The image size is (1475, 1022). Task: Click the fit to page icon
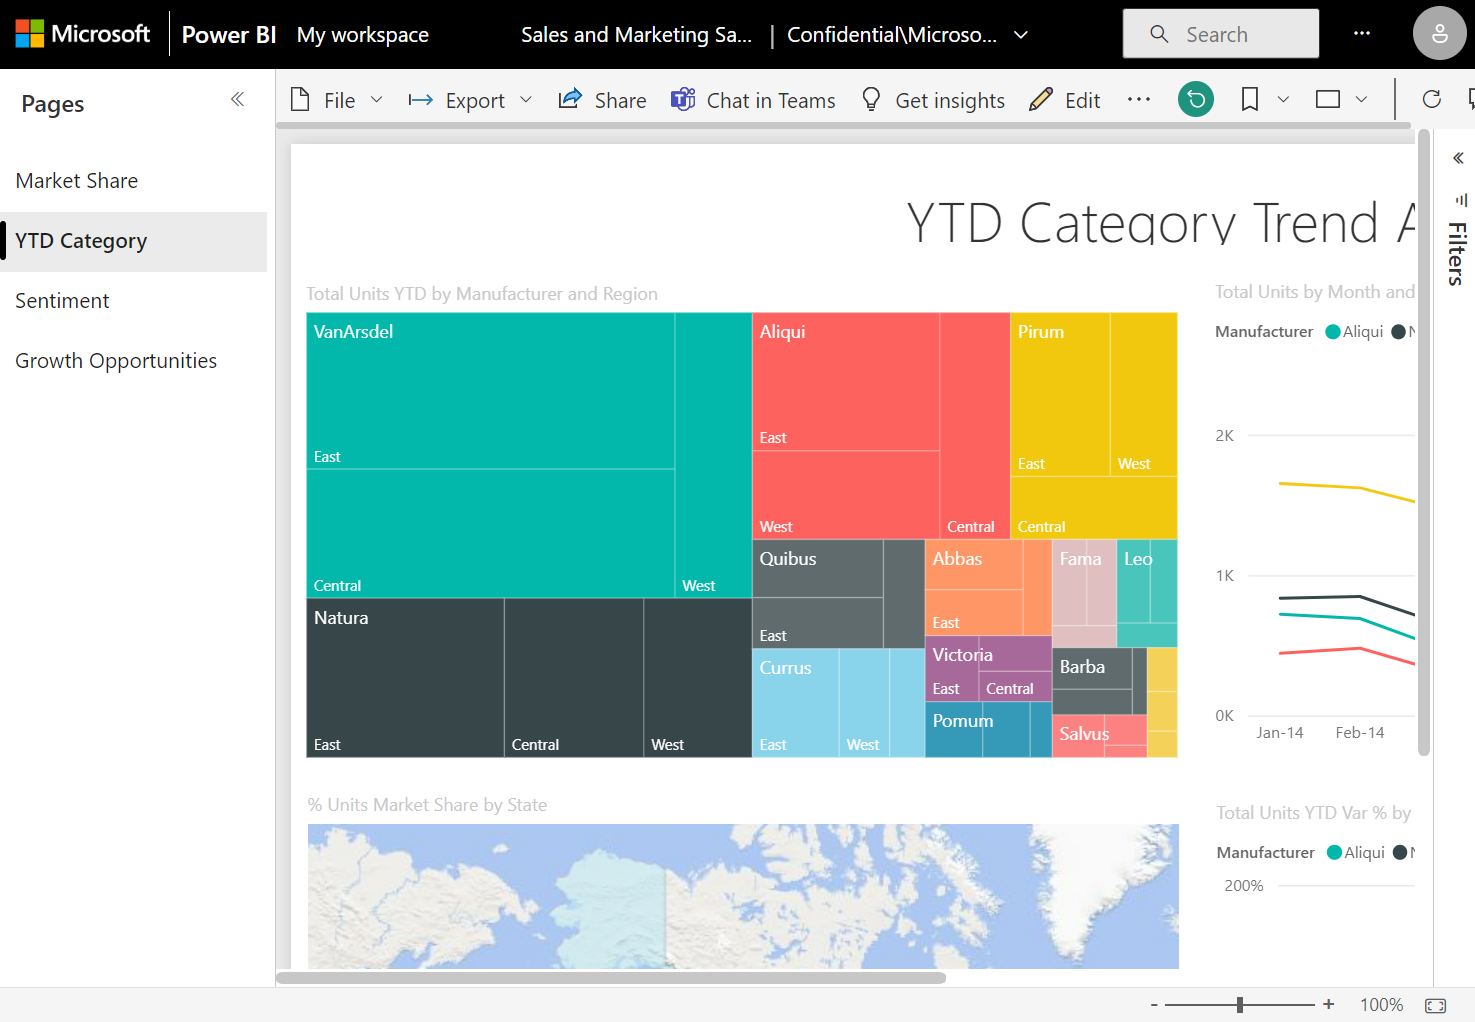click(x=1435, y=1005)
